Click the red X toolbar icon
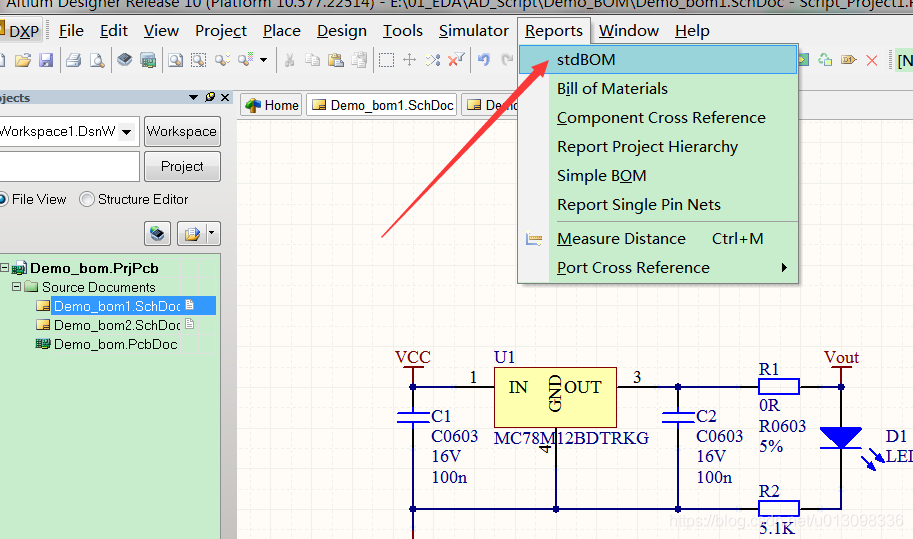This screenshot has height=539, width=913. point(872,61)
